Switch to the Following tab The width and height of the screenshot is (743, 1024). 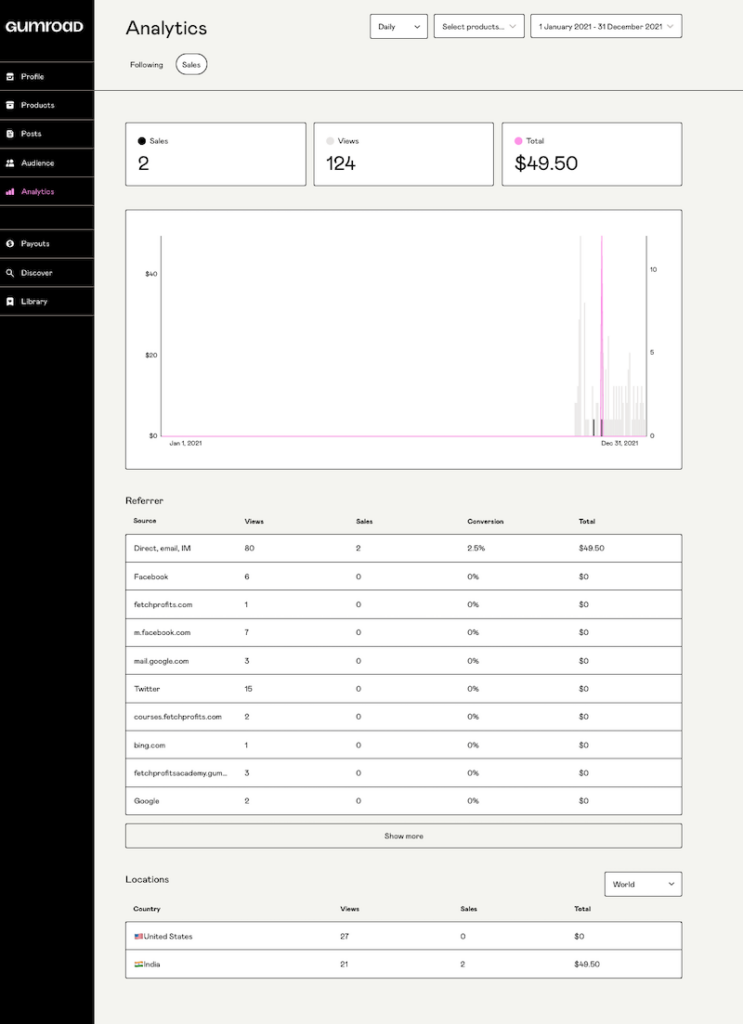[x=146, y=65]
